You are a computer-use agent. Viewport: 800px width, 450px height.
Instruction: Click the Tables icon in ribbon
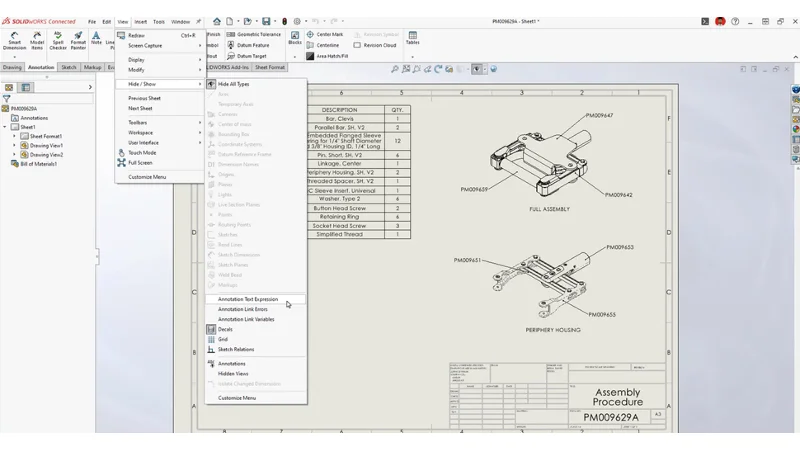(x=412, y=38)
